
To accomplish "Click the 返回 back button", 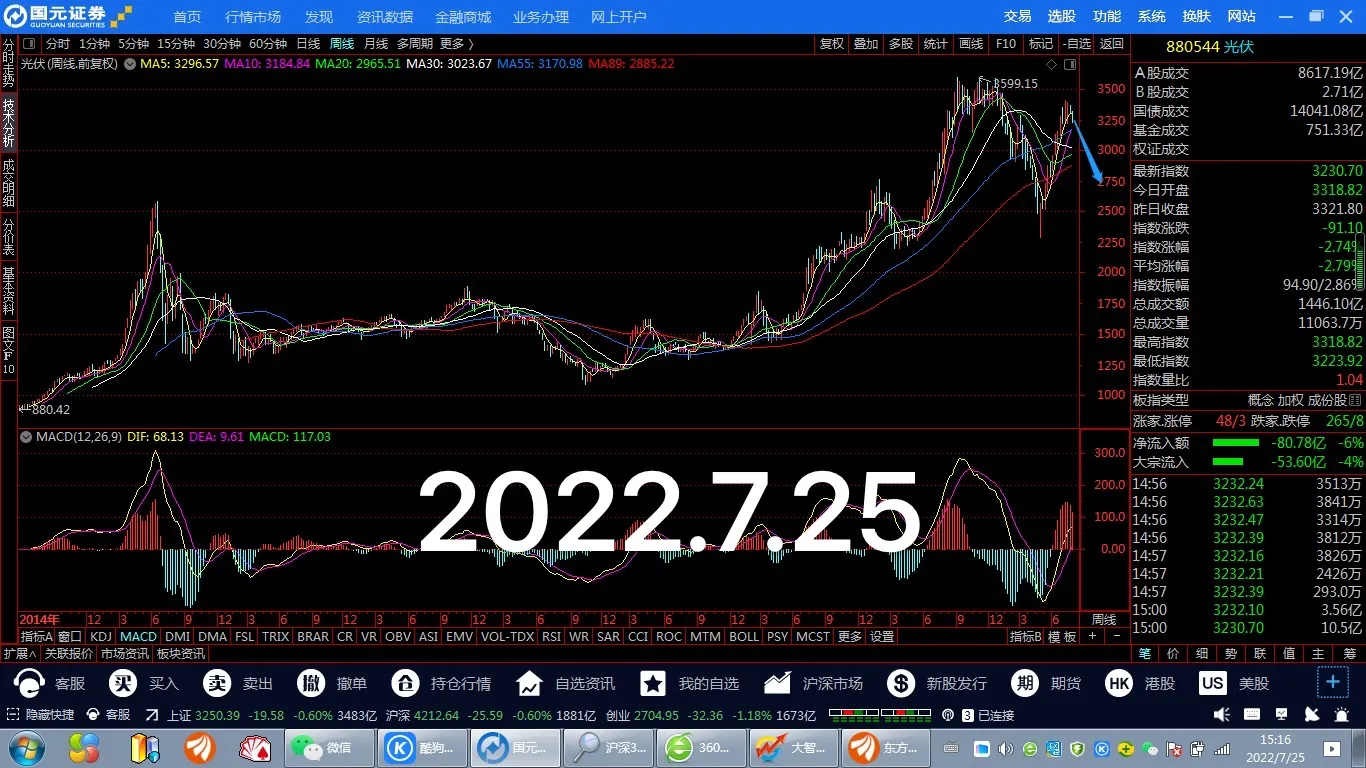I will [1112, 44].
